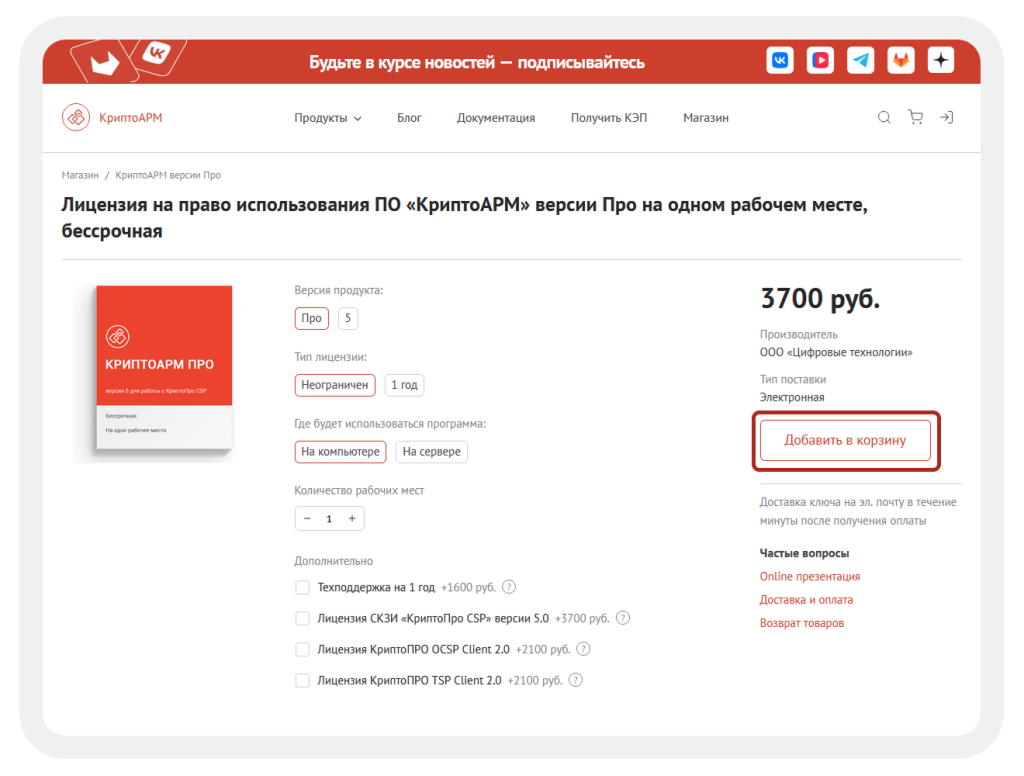The width and height of the screenshot is (1024, 776).
Task: Open the Блог menu item
Action: pos(409,117)
